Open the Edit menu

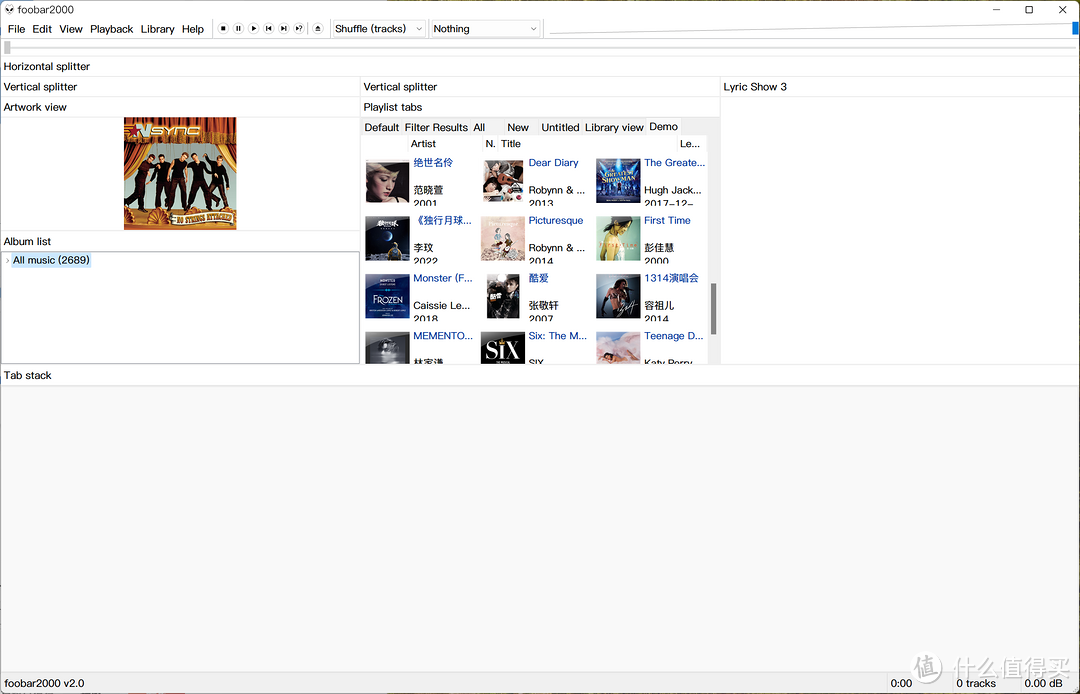(42, 29)
